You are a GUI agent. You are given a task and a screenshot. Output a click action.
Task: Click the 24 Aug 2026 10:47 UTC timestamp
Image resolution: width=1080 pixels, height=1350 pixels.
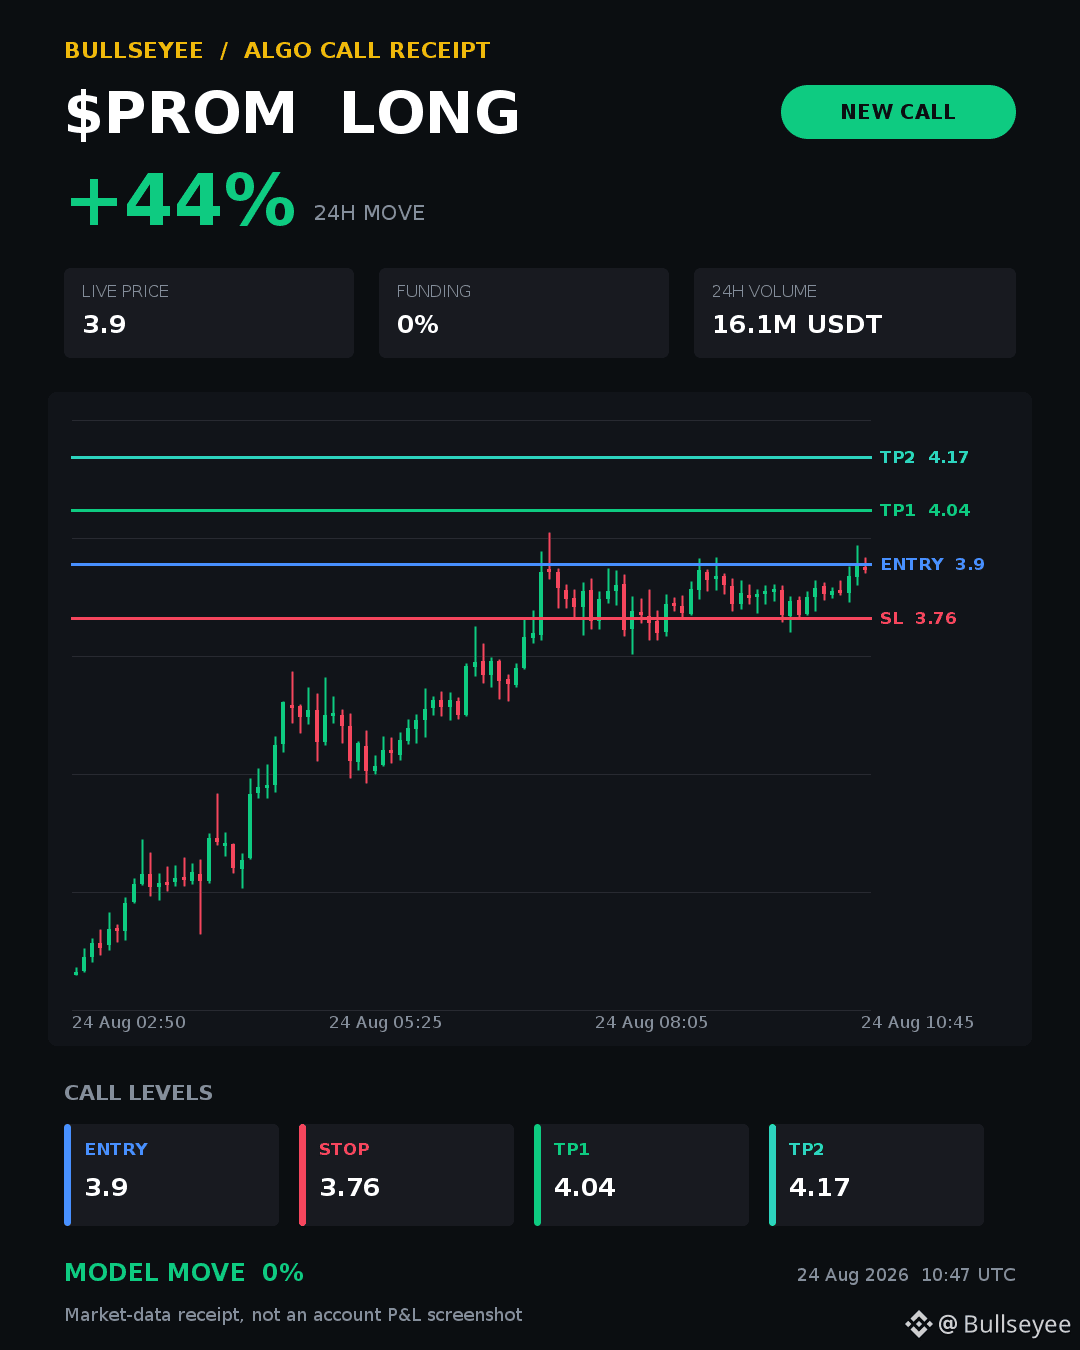pos(906,1275)
